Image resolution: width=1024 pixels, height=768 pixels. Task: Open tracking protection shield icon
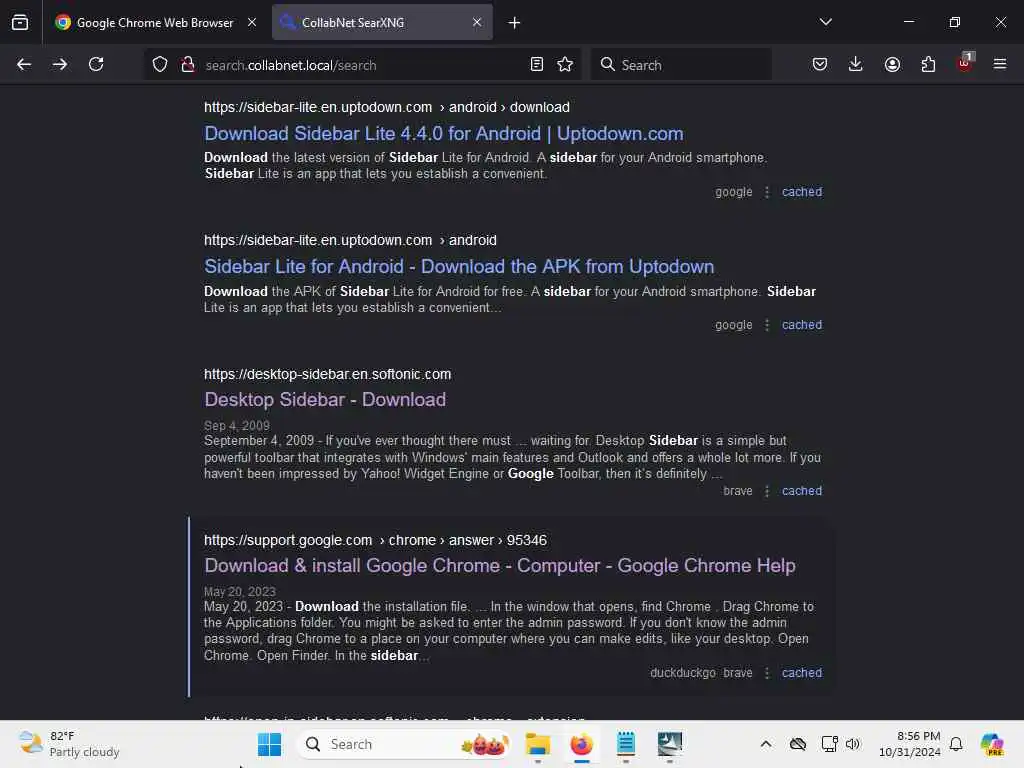[x=160, y=64]
